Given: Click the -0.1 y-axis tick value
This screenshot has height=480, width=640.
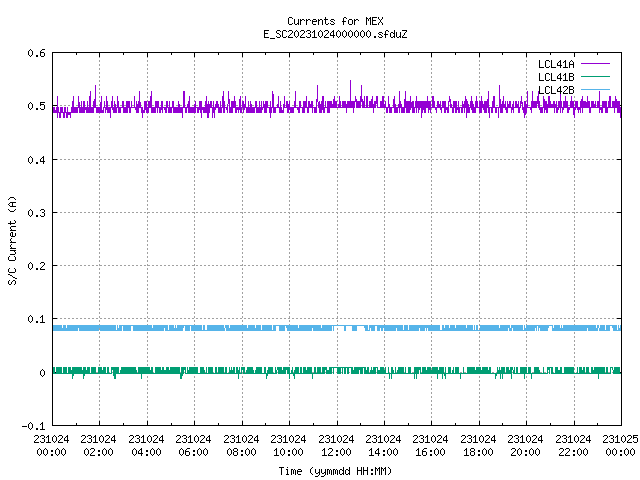Looking at the screenshot, I should tap(33, 426).
